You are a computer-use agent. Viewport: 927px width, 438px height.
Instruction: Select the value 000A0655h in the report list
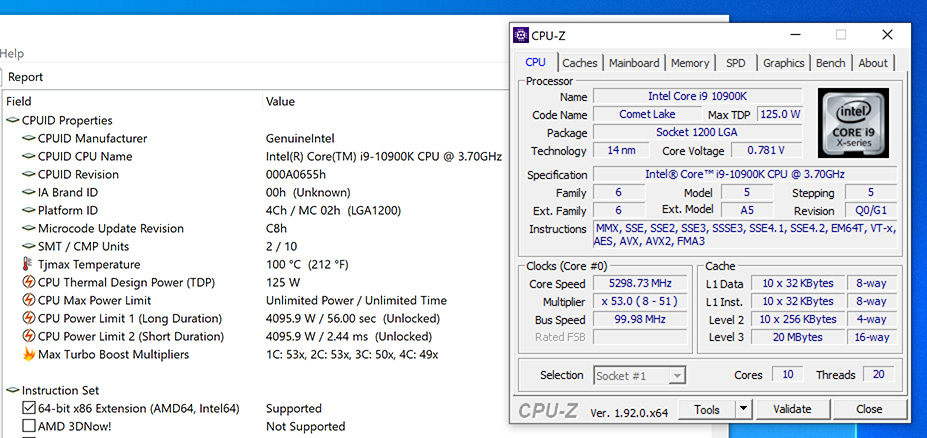tap(296, 174)
